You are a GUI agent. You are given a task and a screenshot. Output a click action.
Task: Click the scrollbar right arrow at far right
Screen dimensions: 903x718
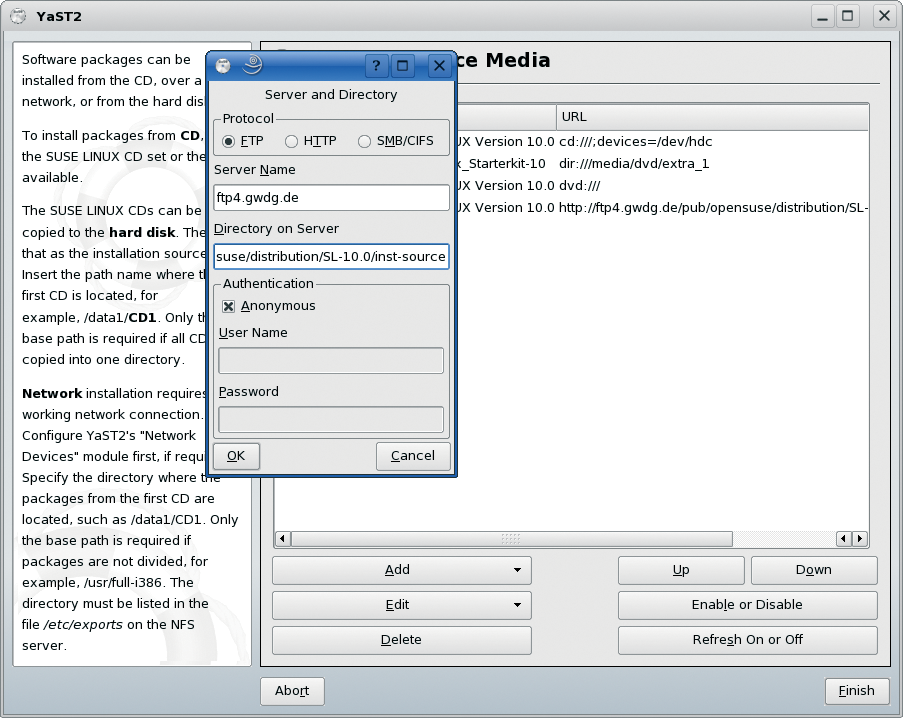point(860,539)
